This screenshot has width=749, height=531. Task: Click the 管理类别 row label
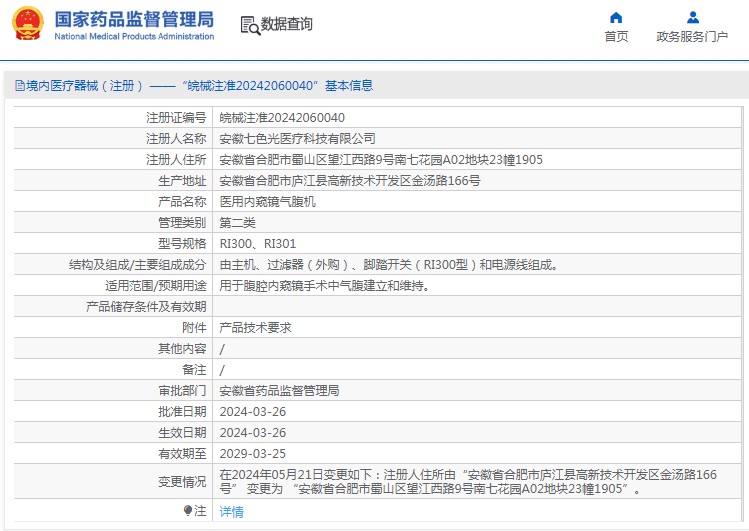point(182,223)
